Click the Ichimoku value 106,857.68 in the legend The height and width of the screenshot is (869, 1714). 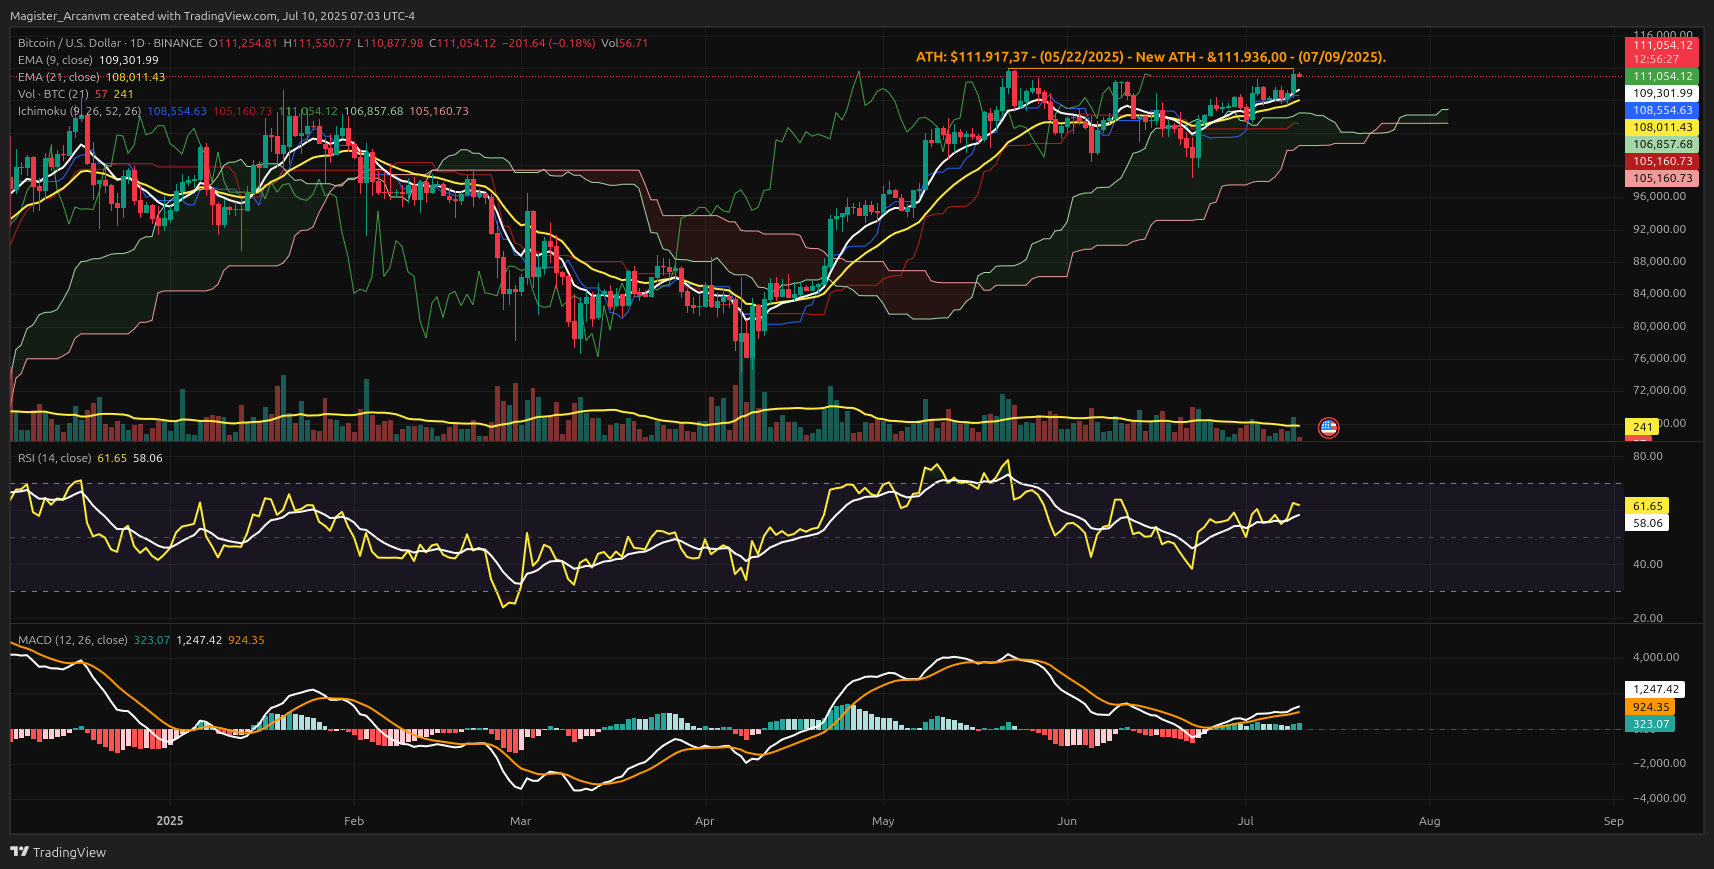point(373,111)
